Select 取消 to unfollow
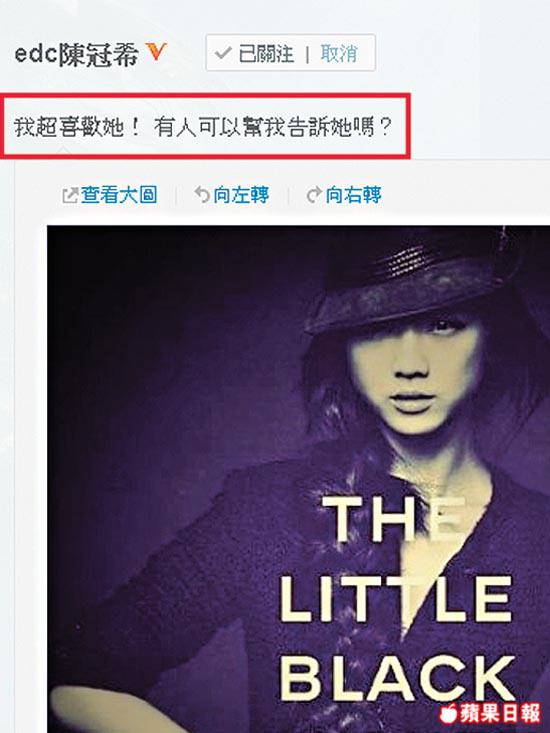Viewport: 550px width, 733px height. [339, 53]
